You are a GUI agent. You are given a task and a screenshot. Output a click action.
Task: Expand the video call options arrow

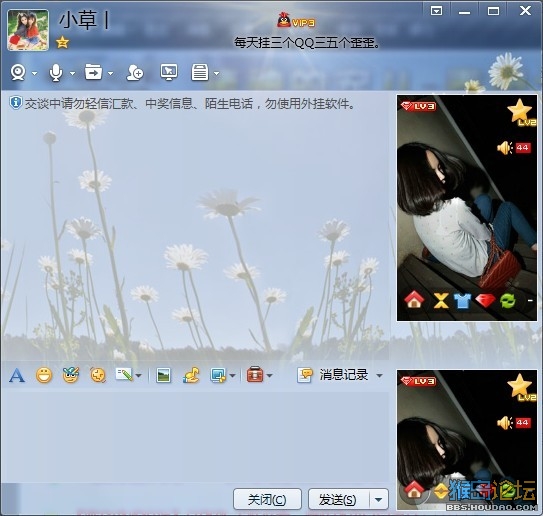(34, 73)
